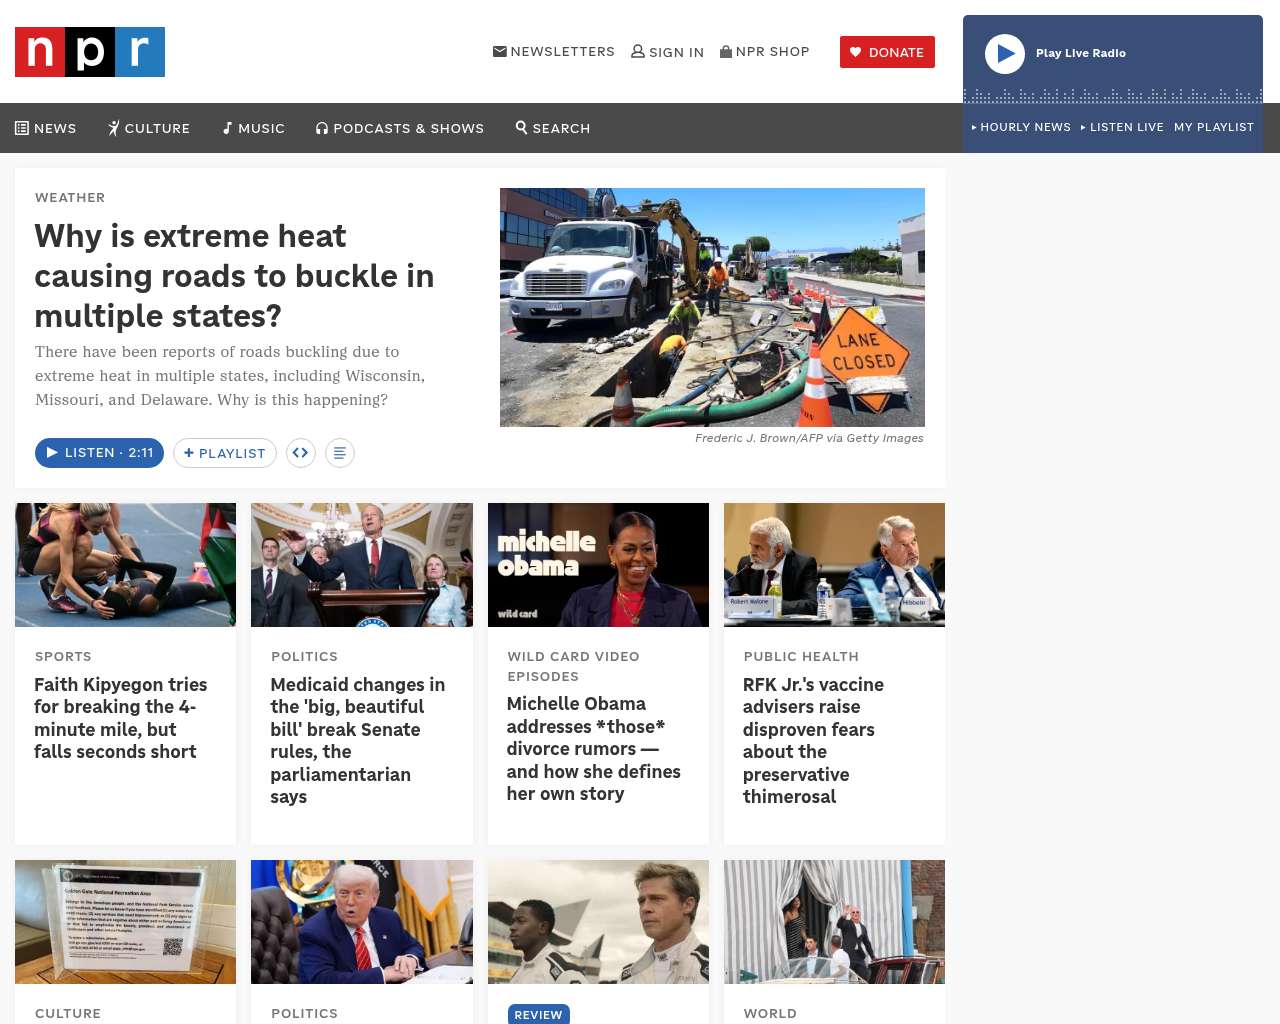Click the striped tent World story thumbnail
Screen dimensions: 1280x1024
point(834,922)
